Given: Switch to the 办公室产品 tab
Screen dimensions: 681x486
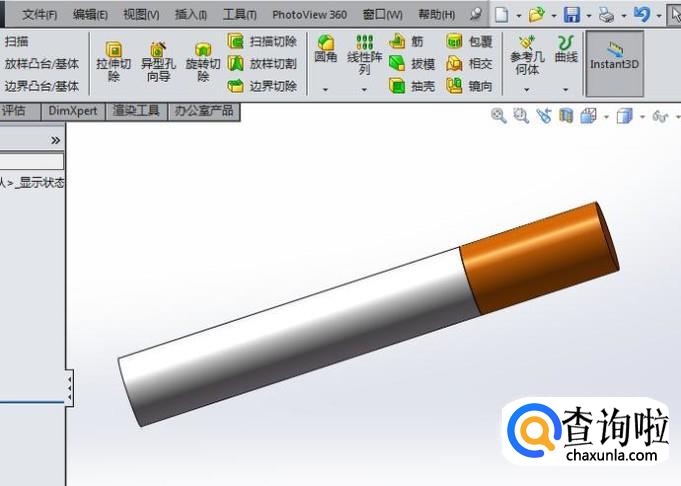Looking at the screenshot, I should [204, 111].
